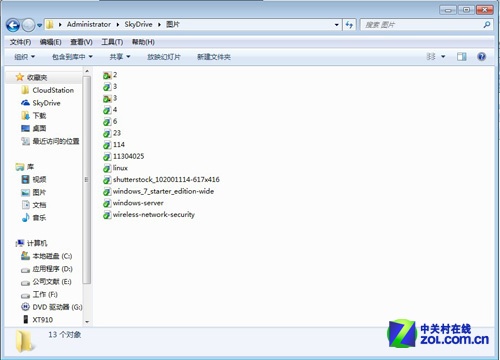Open 文档 library
The height and width of the screenshot is (360, 500).
click(x=39, y=205)
